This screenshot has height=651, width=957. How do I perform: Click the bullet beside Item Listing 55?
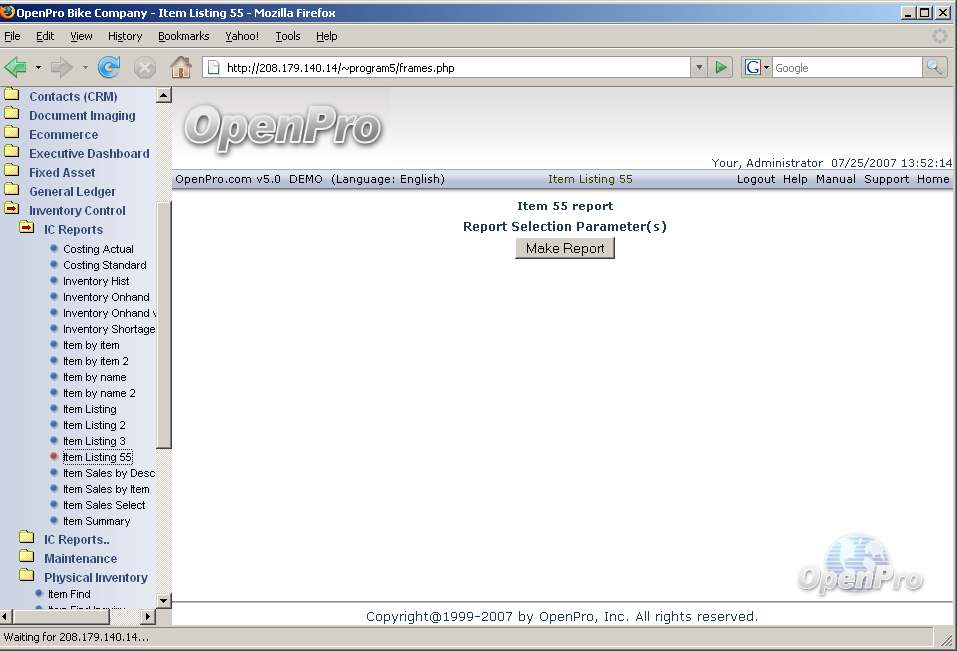pos(54,457)
